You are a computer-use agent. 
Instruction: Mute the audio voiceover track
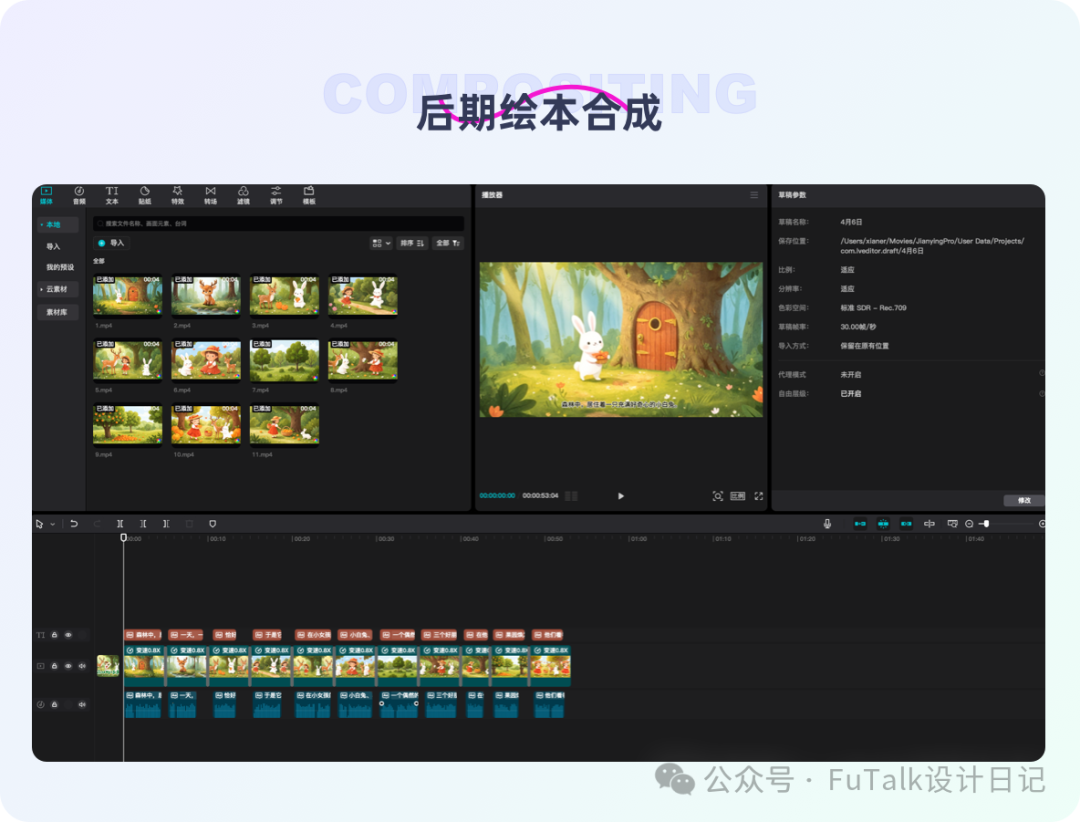[x=82, y=704]
